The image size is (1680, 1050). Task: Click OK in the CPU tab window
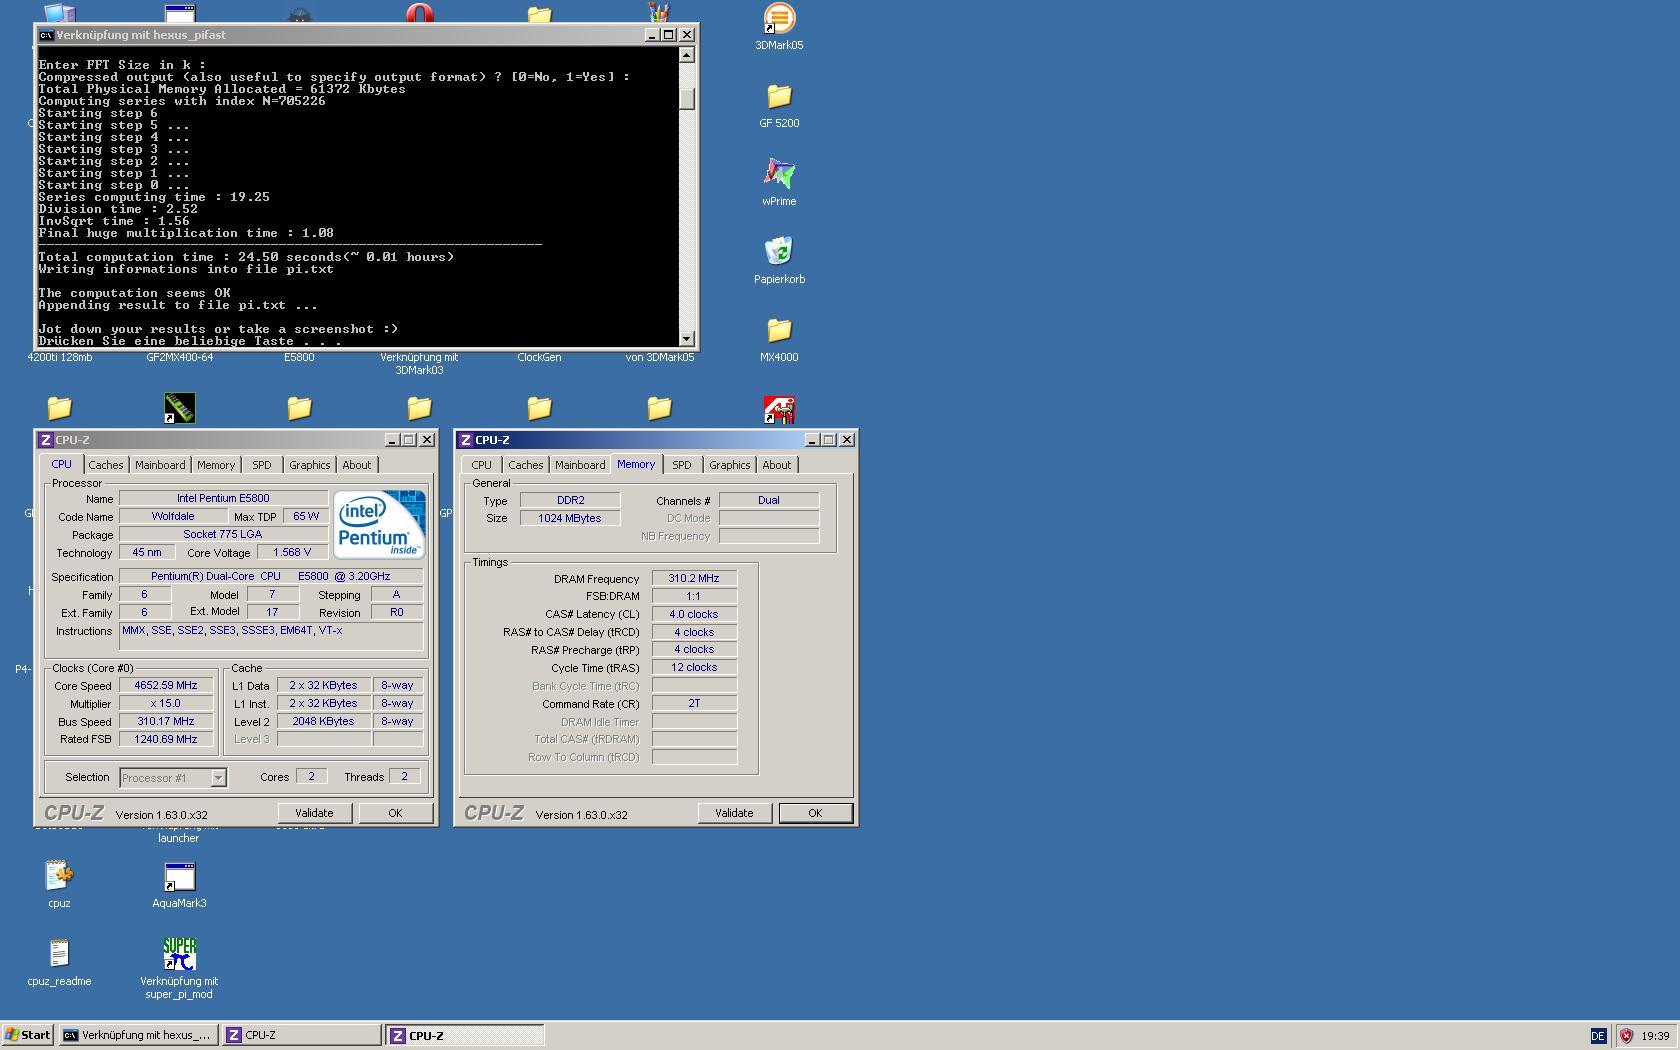click(395, 813)
